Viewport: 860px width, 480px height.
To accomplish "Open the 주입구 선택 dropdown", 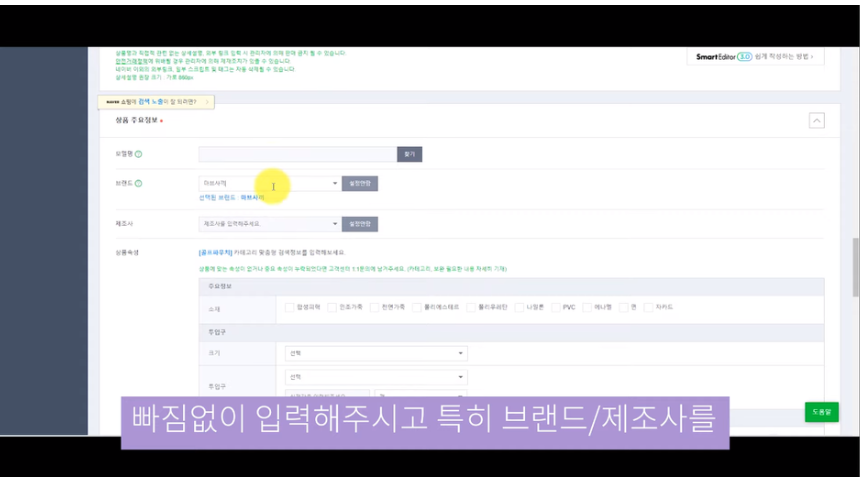I will tap(376, 377).
